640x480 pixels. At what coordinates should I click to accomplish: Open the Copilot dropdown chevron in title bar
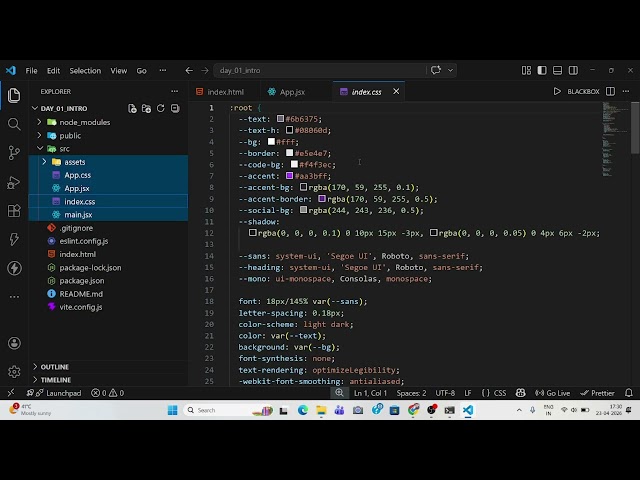point(451,70)
